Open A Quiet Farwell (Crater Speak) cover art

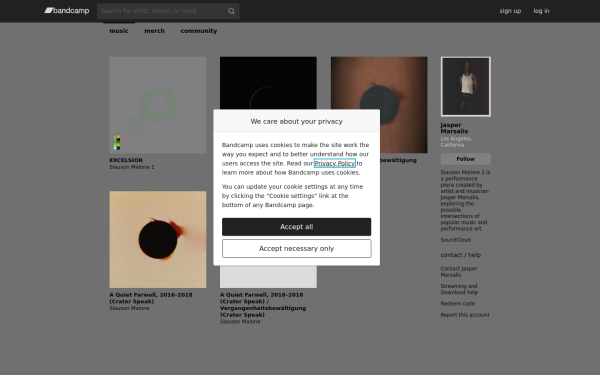[158, 240]
